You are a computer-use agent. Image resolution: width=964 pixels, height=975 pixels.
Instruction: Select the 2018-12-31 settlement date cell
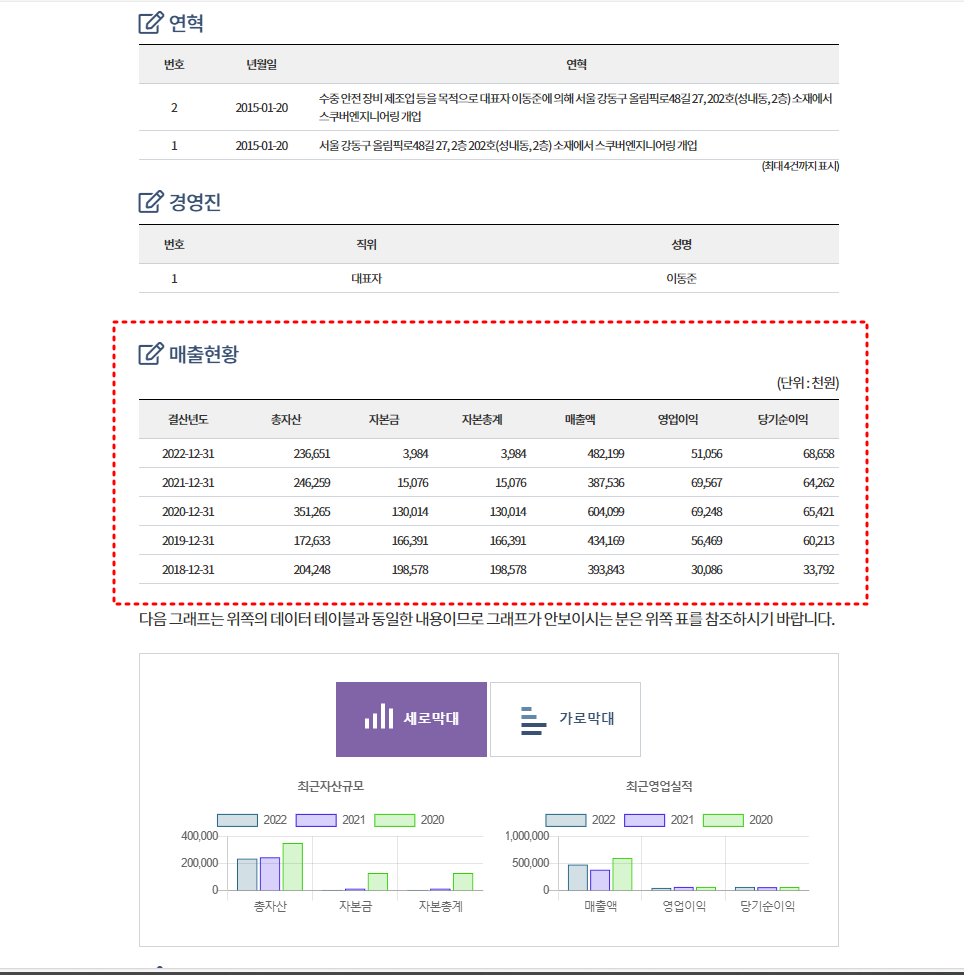coord(188,570)
